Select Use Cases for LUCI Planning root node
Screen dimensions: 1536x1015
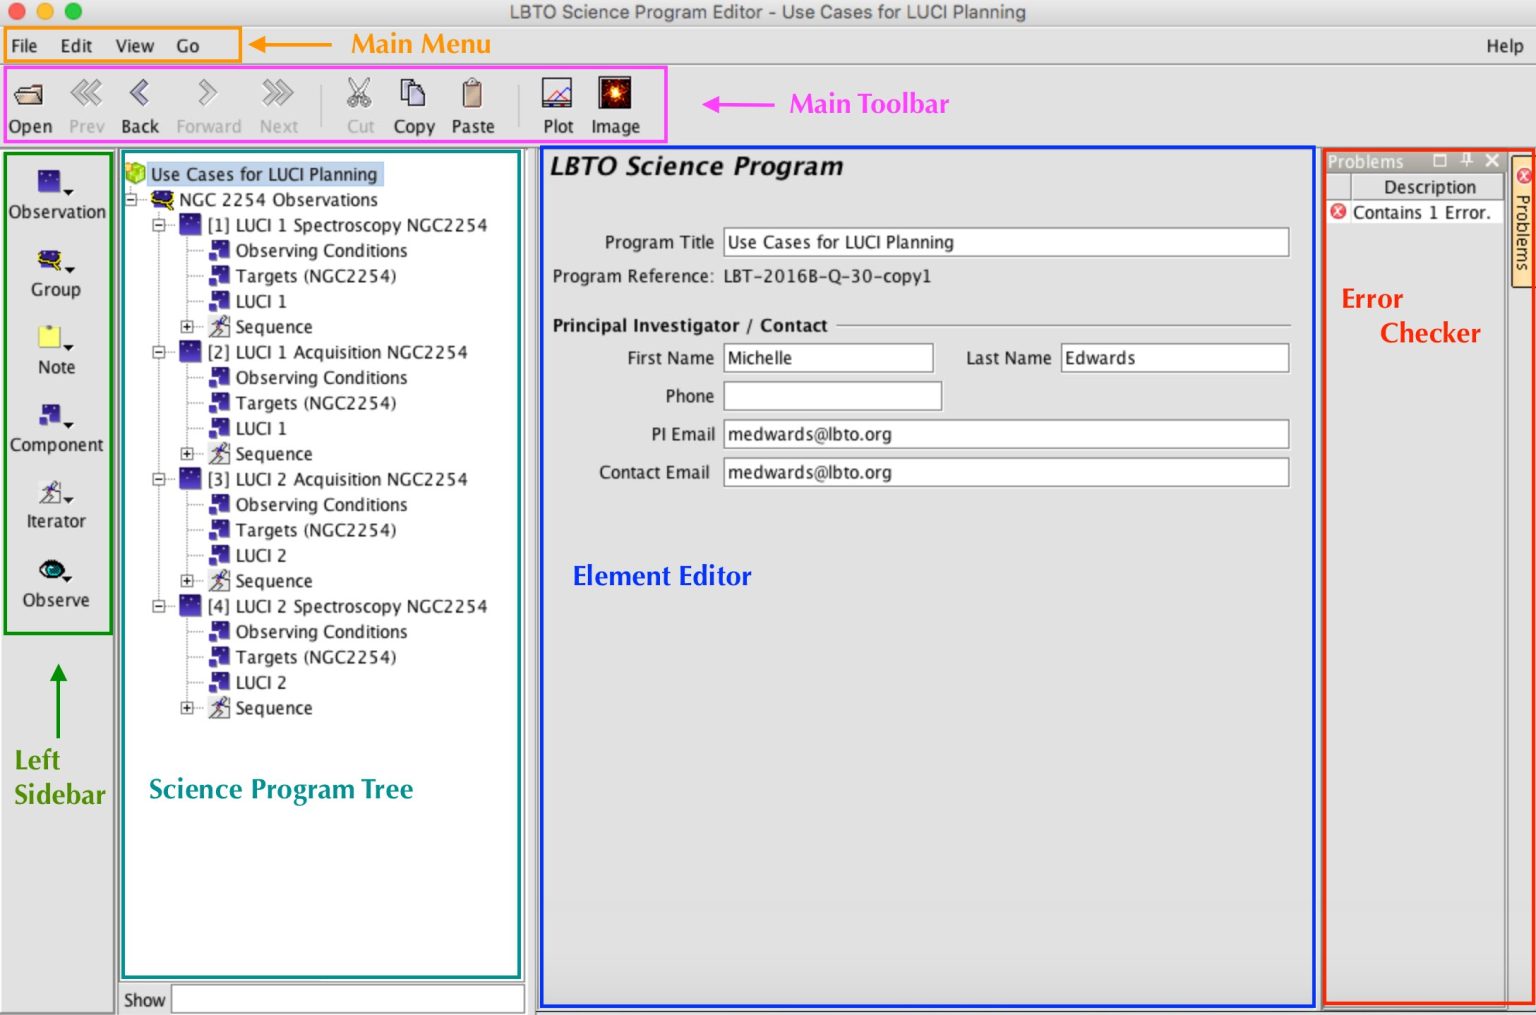pyautogui.click(x=264, y=174)
